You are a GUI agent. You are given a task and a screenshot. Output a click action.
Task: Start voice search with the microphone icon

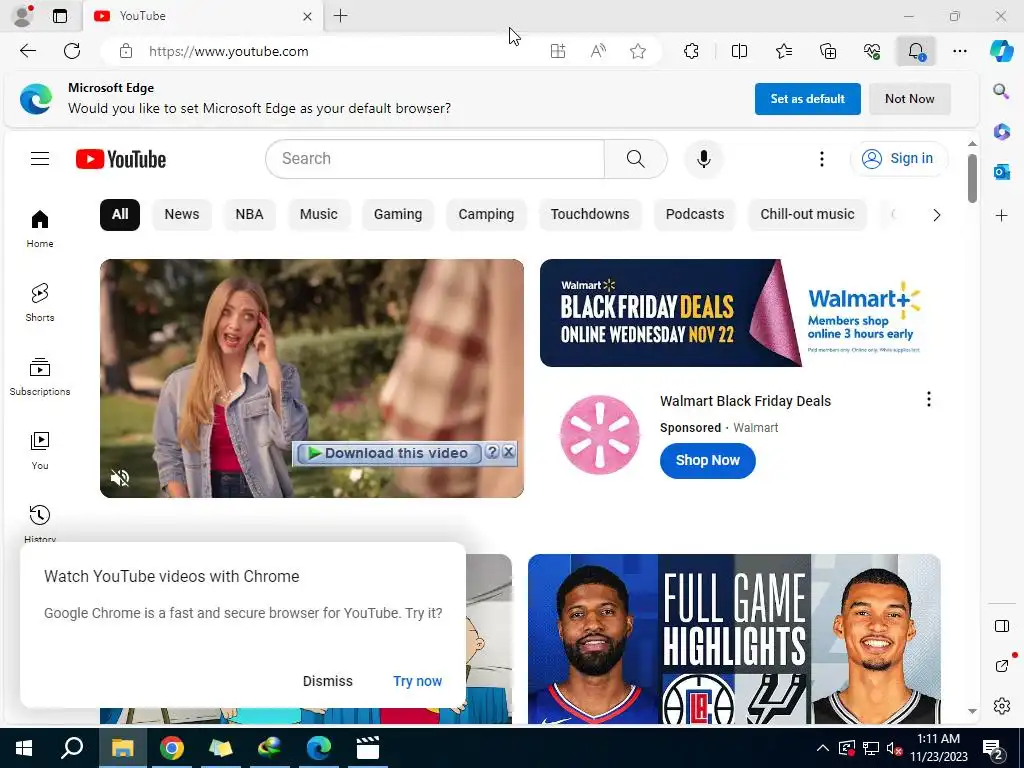click(703, 159)
